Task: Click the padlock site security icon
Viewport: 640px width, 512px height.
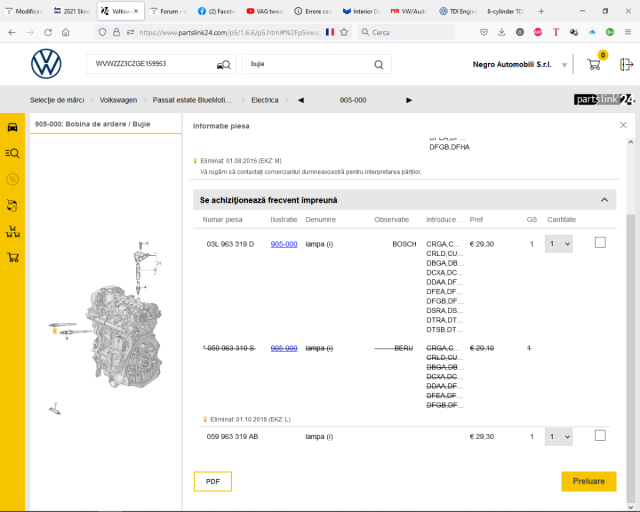Action: [116, 32]
